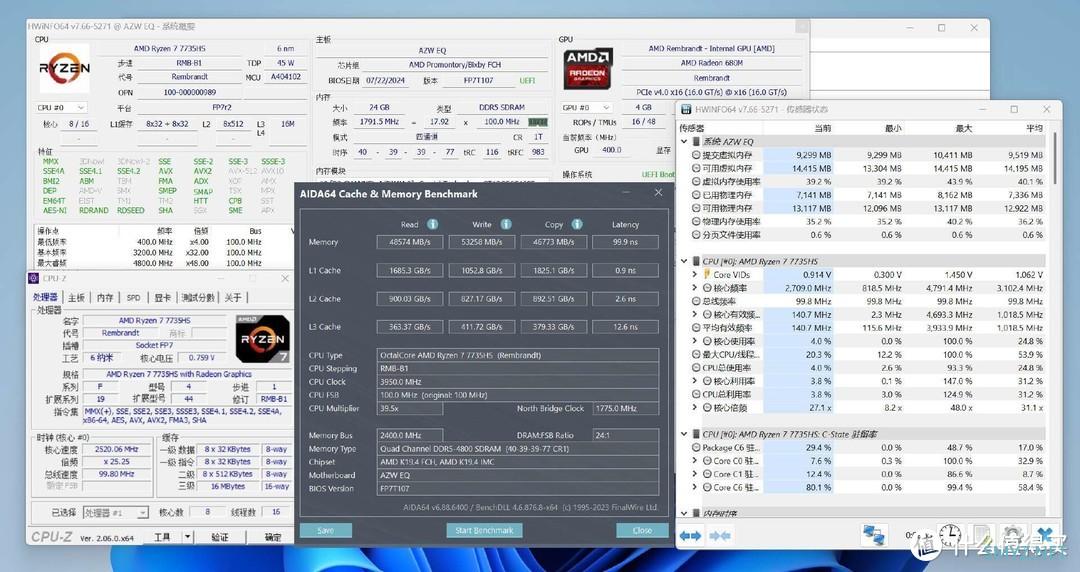
Task: Click the BIOS date 07/22/2024 in HWiNFO summary
Action: pos(385,80)
